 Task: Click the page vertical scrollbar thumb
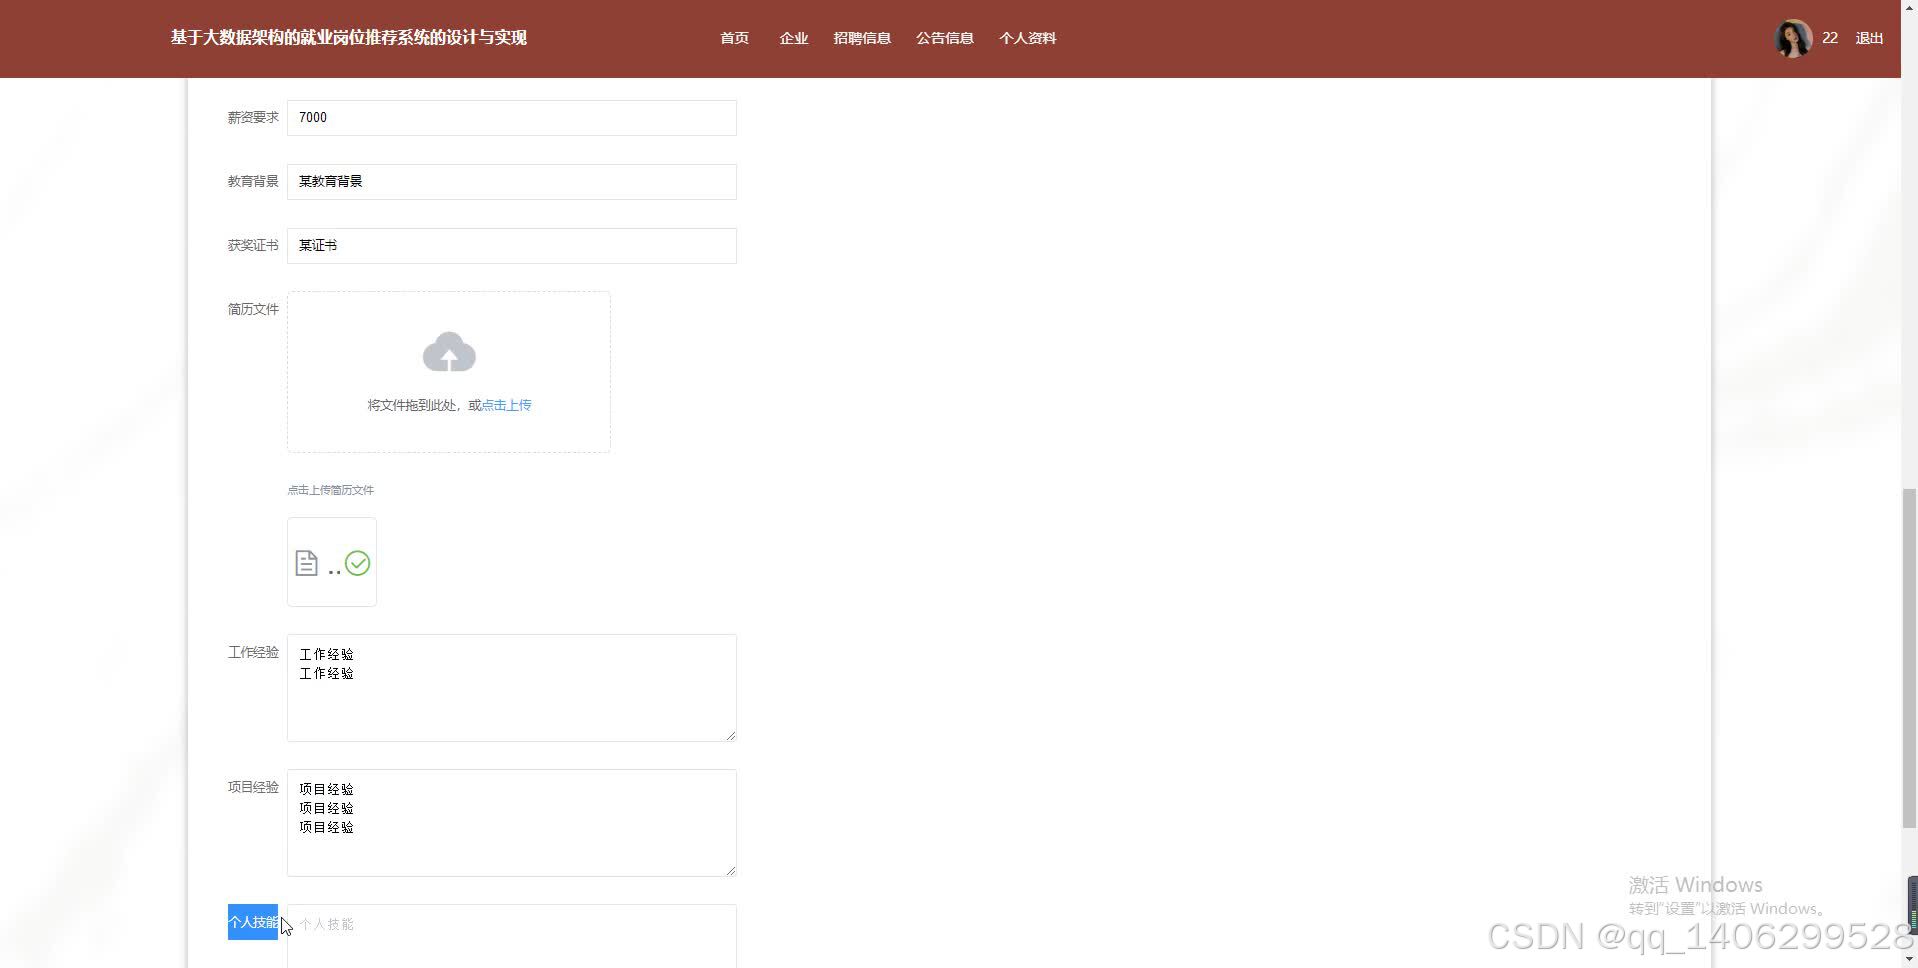tap(1909, 658)
